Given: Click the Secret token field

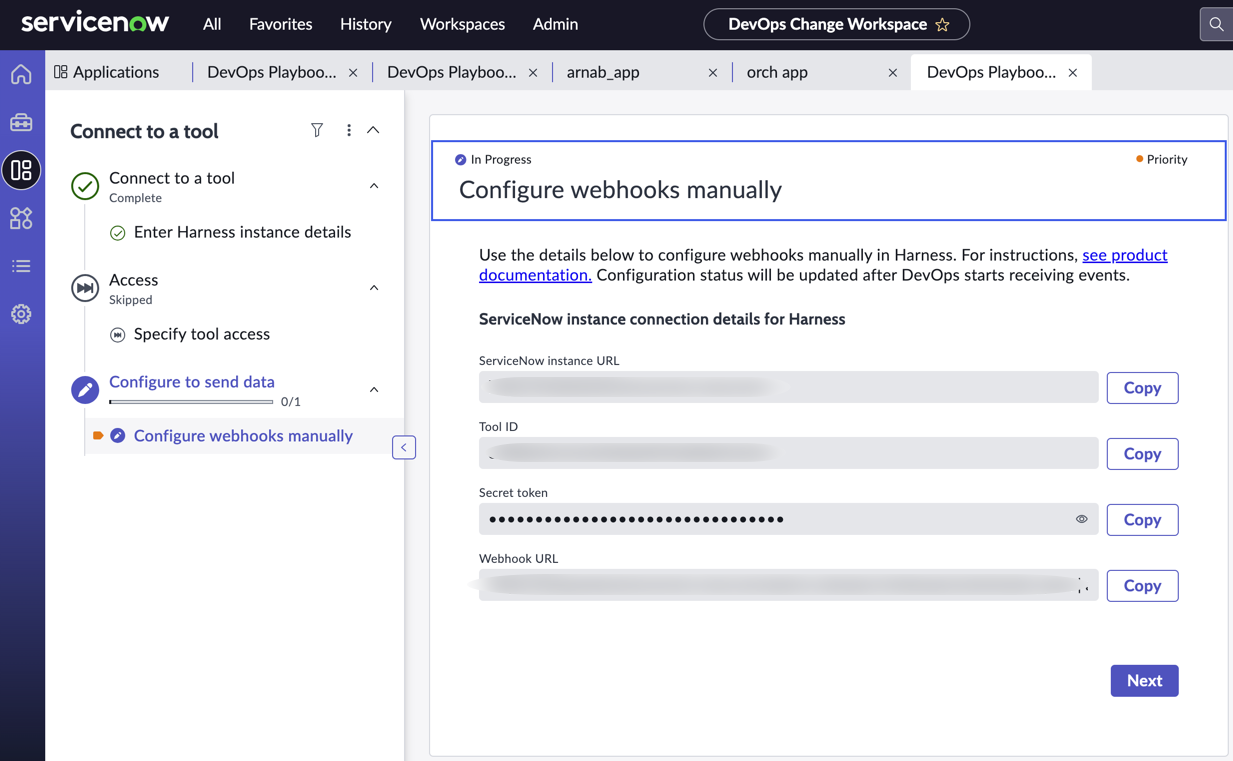Looking at the screenshot, I should coord(788,519).
